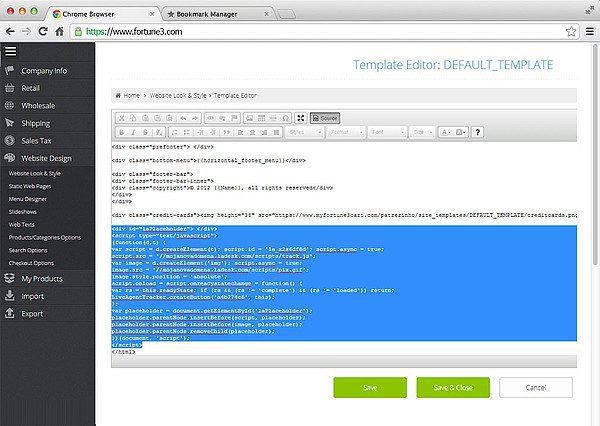Open the Chrome menu icon

pyautogui.click(x=588, y=32)
